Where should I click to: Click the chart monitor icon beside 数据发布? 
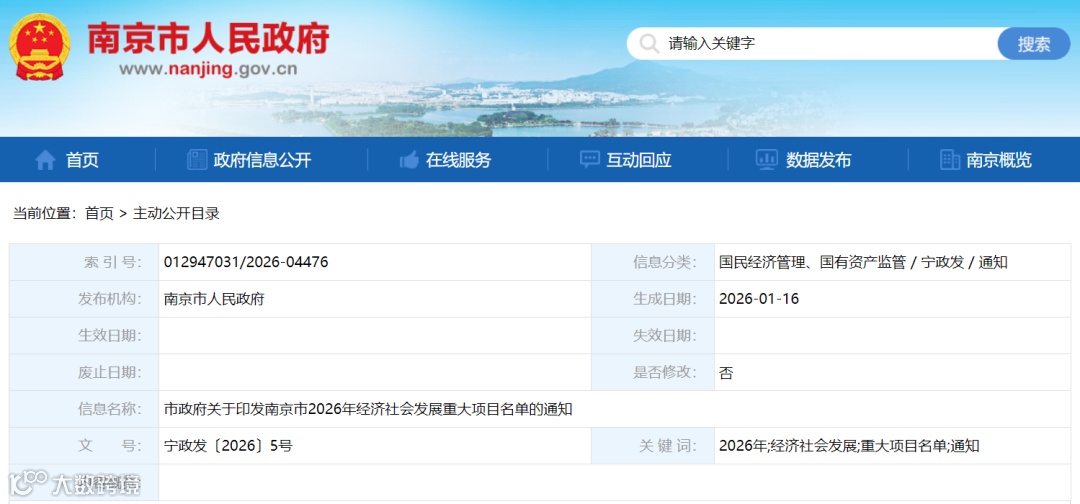(x=767, y=160)
